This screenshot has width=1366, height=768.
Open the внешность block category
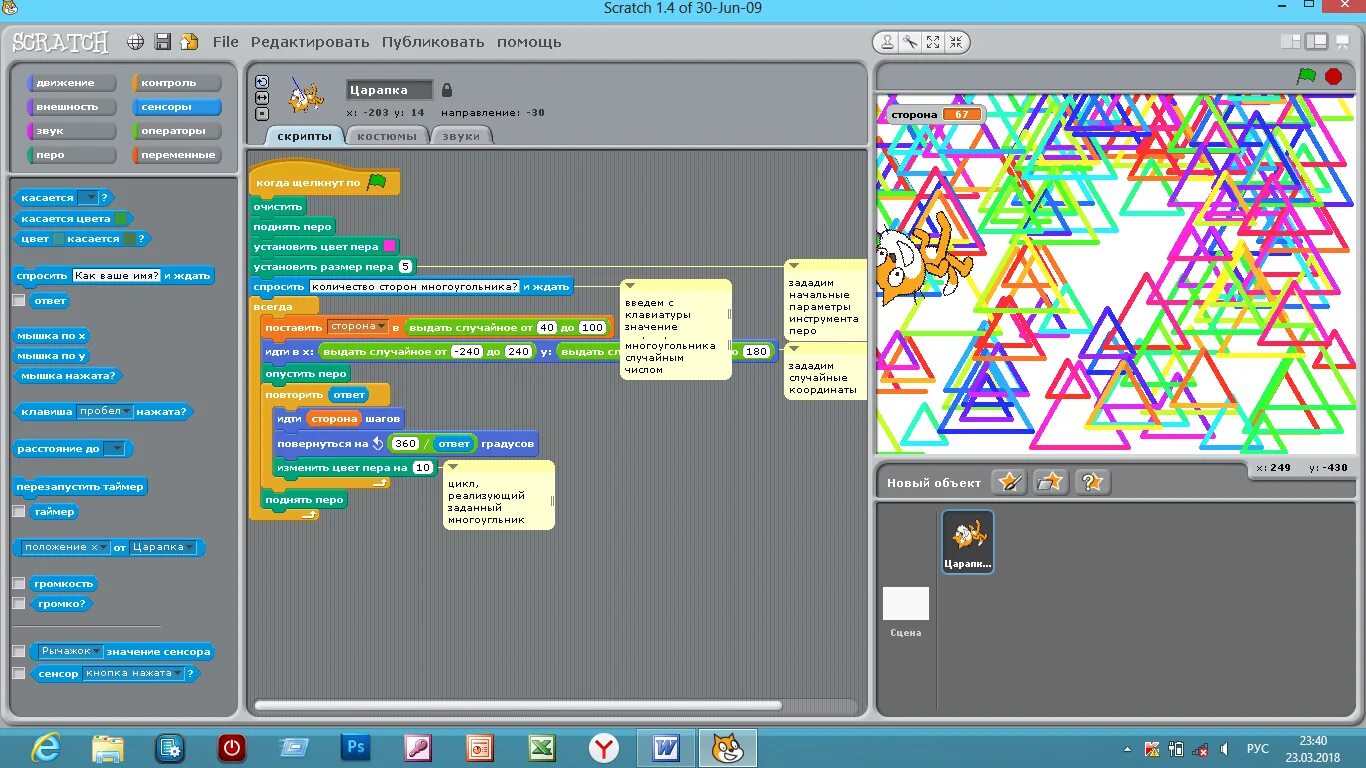pyautogui.click(x=71, y=107)
